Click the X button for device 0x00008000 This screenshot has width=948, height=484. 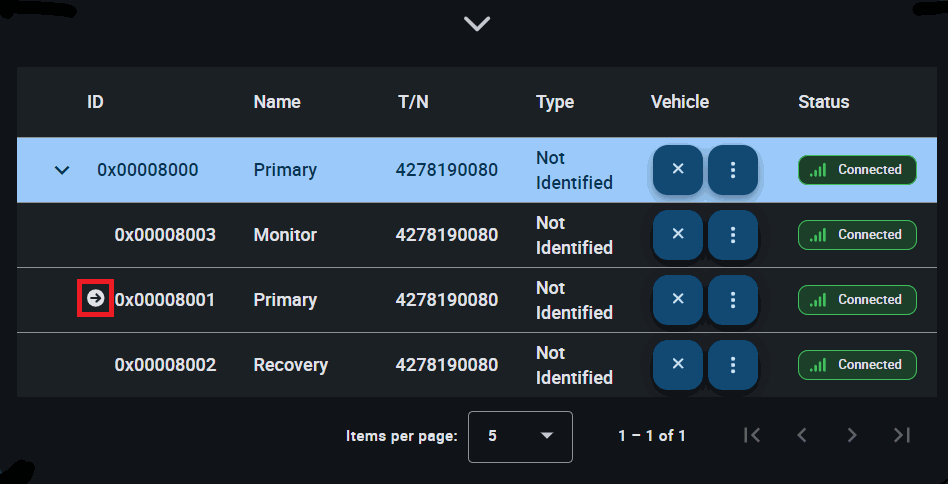pyautogui.click(x=678, y=170)
